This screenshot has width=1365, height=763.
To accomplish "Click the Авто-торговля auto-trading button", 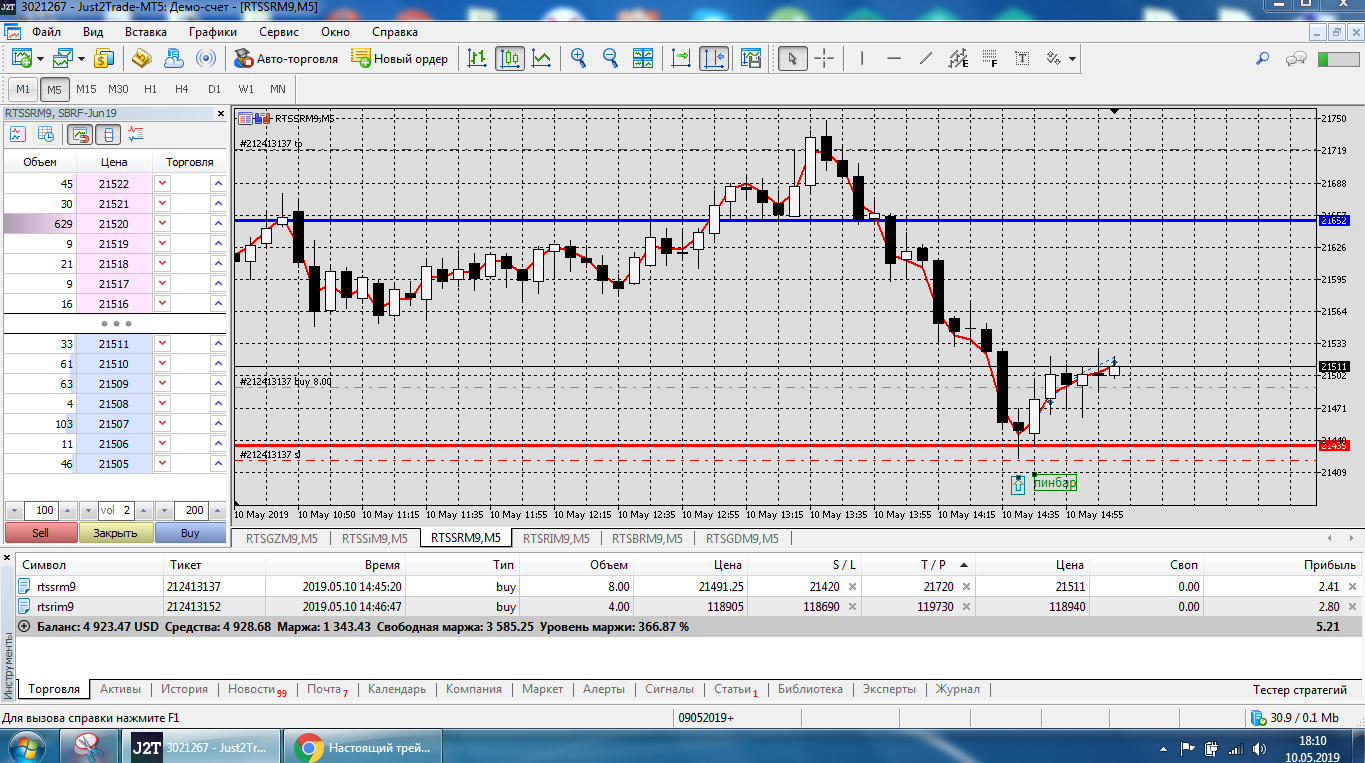I will point(286,59).
